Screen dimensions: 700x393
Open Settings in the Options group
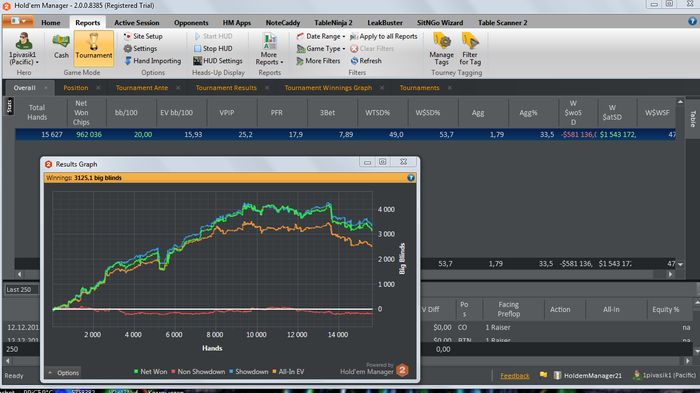[x=140, y=48]
